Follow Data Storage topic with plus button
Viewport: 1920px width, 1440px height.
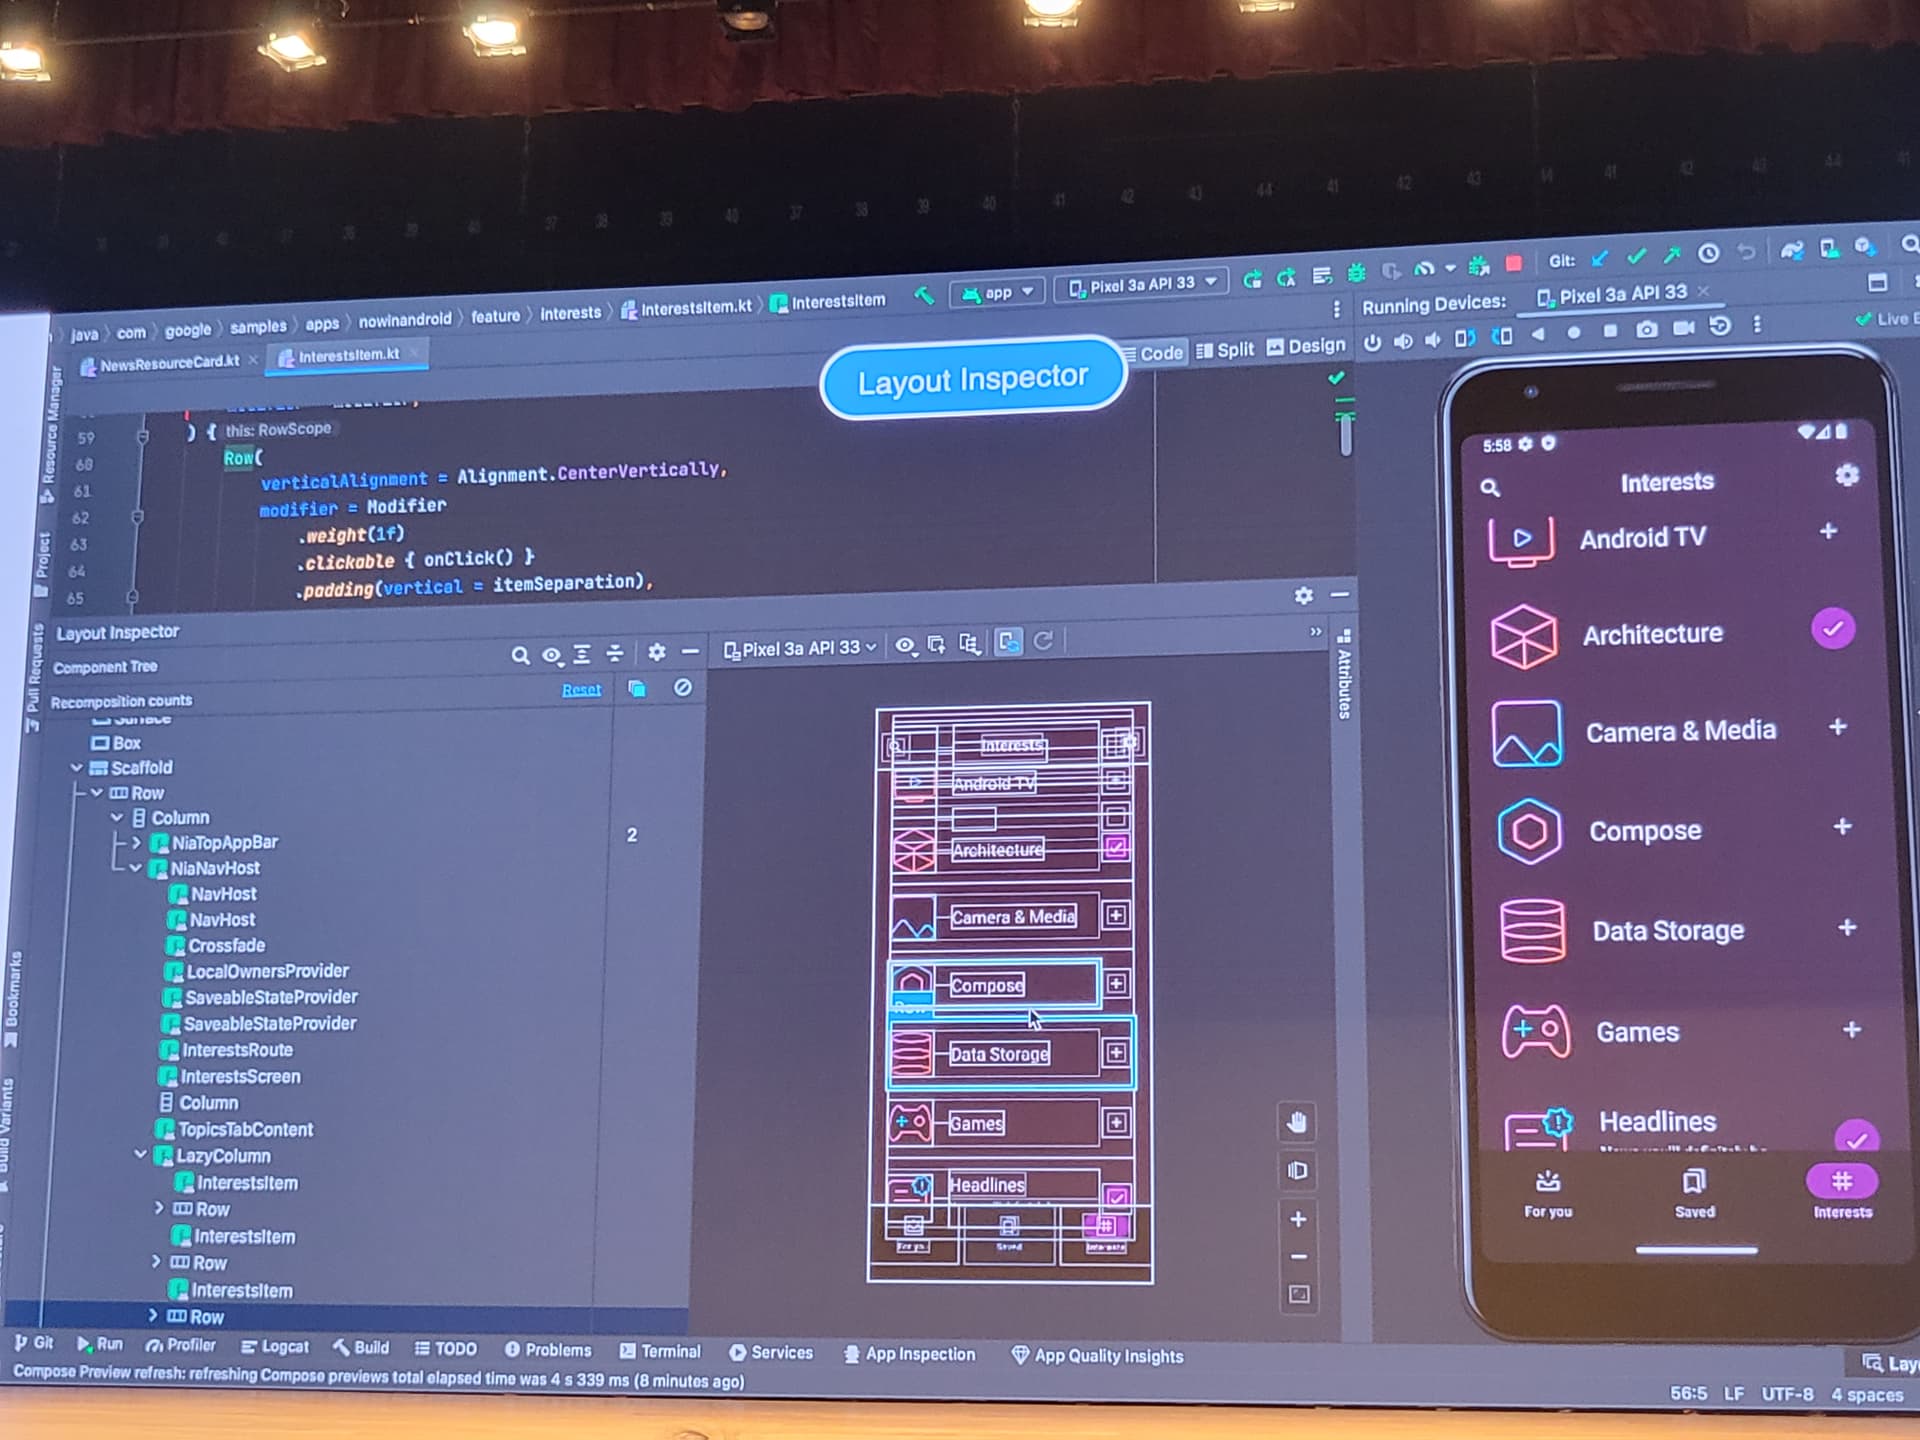point(1847,928)
